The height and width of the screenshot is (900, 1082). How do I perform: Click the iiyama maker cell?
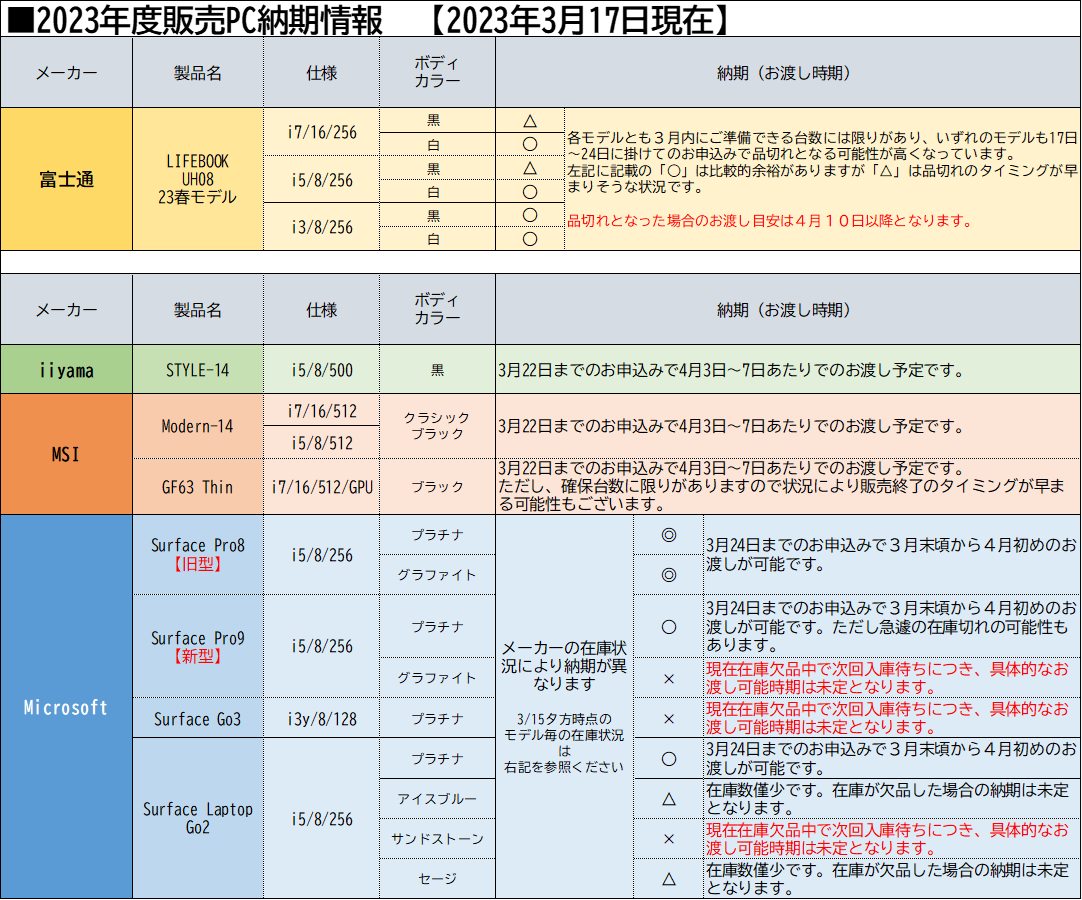[66, 369]
